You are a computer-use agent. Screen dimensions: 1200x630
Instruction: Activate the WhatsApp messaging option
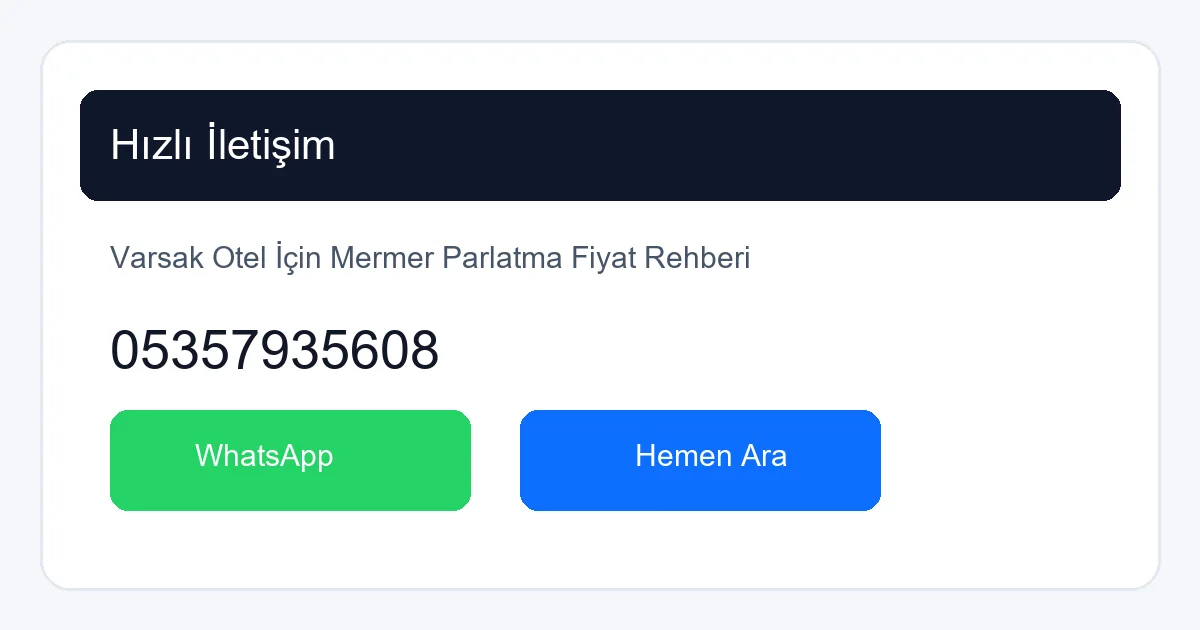click(x=290, y=460)
